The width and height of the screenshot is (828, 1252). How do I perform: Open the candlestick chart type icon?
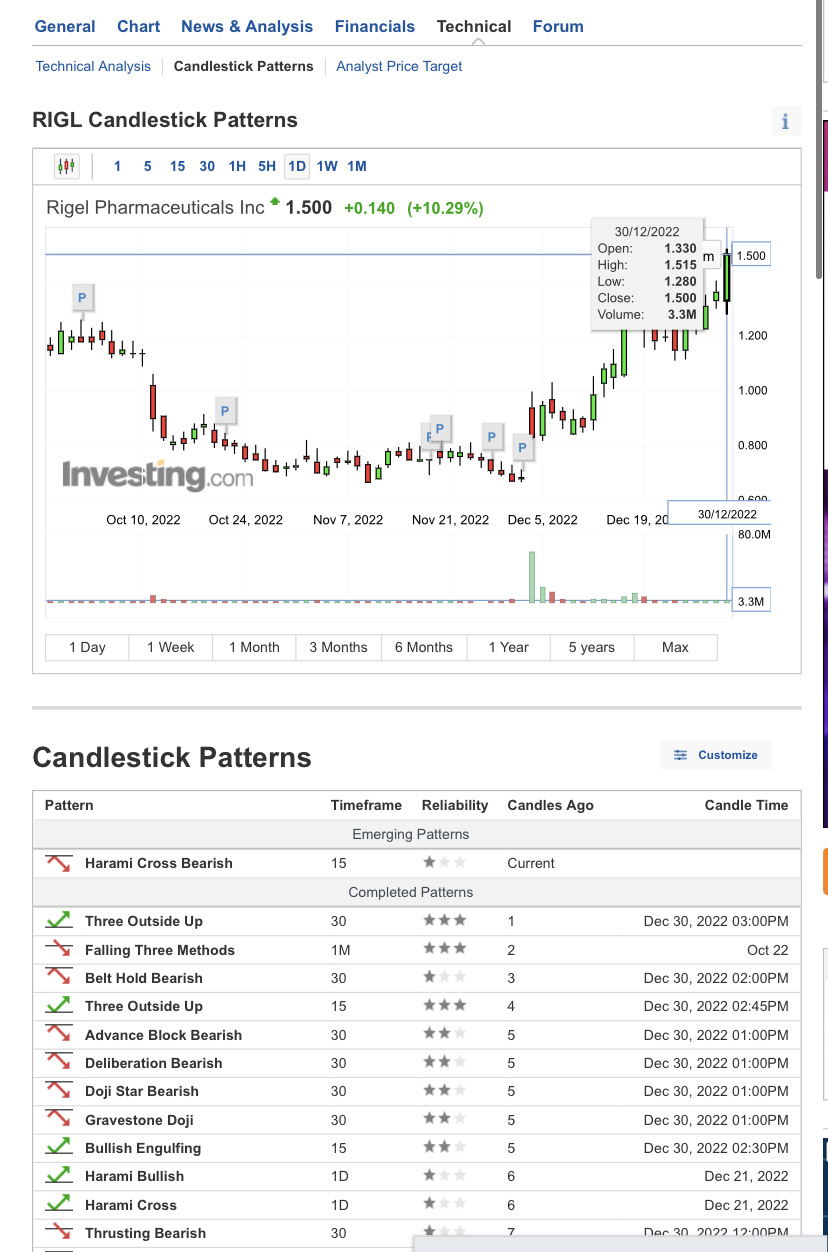coord(67,166)
